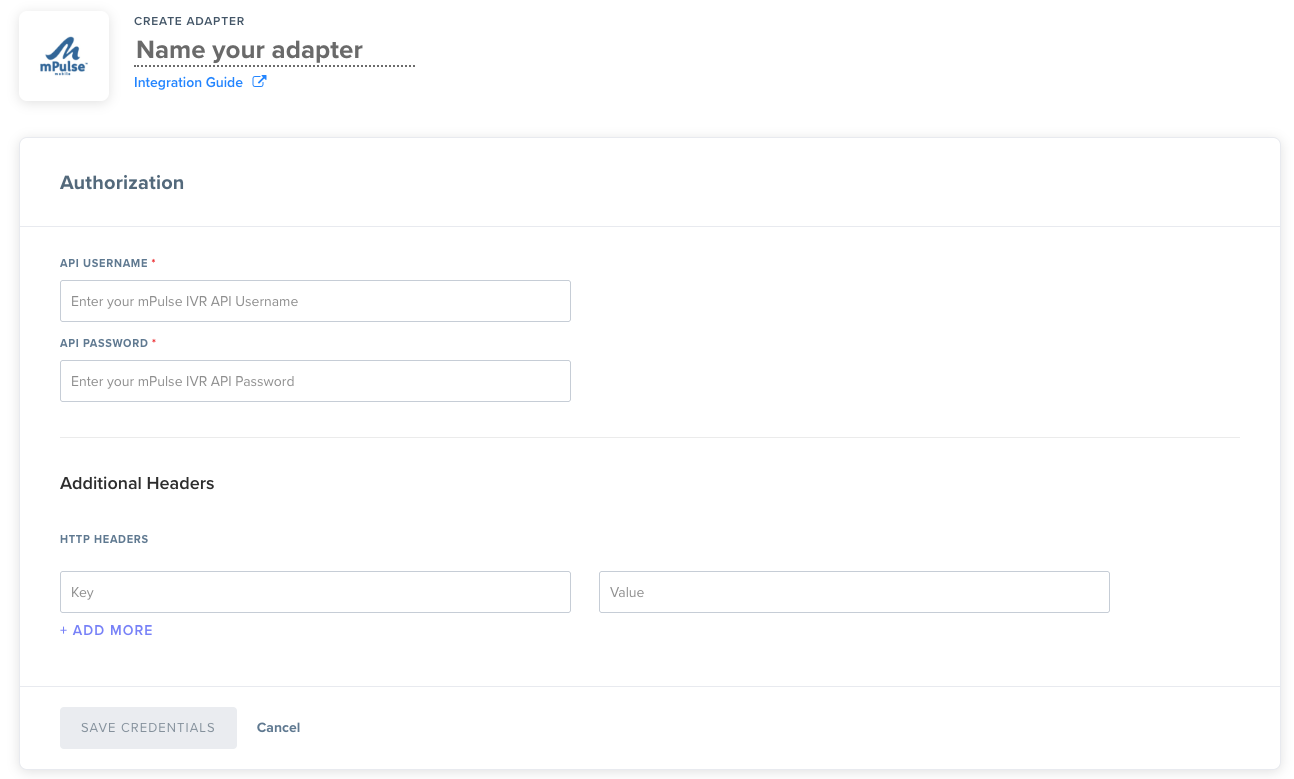1294x779 pixels.
Task: Click the API Username input field
Action: pyautogui.click(x=315, y=301)
